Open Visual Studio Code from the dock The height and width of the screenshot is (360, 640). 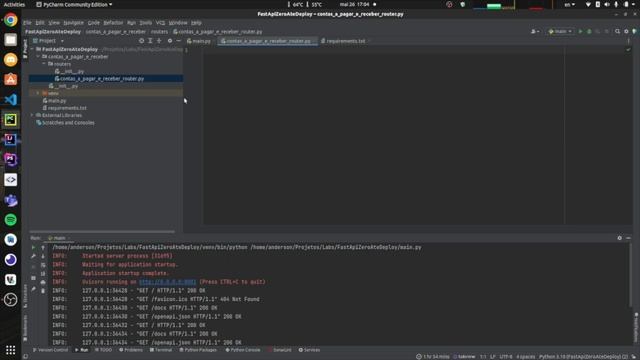pyautogui.click(x=11, y=100)
